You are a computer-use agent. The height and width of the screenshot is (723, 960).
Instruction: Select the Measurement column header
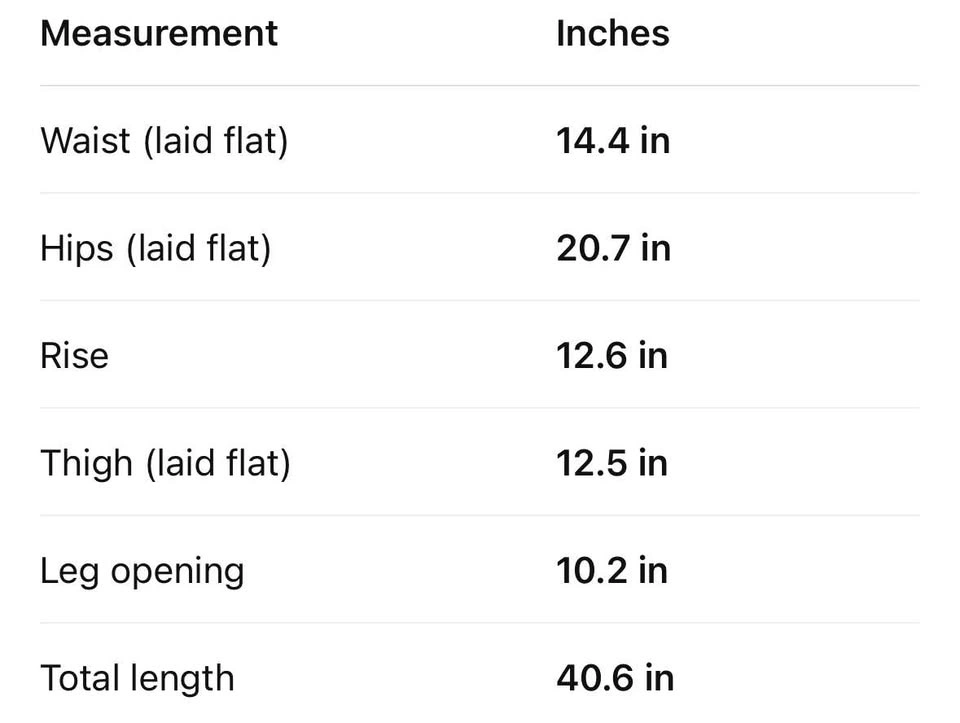tap(159, 33)
